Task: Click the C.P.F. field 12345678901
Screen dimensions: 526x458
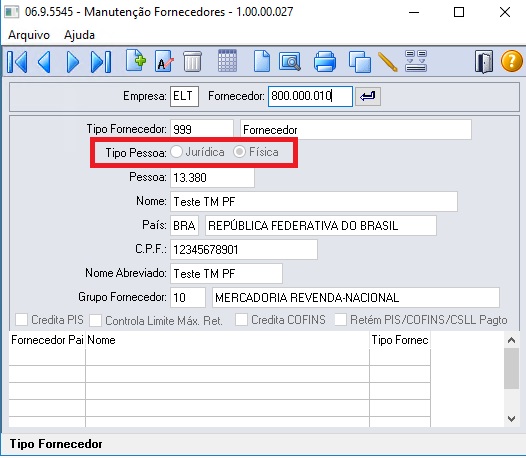Action: pyautogui.click(x=244, y=250)
